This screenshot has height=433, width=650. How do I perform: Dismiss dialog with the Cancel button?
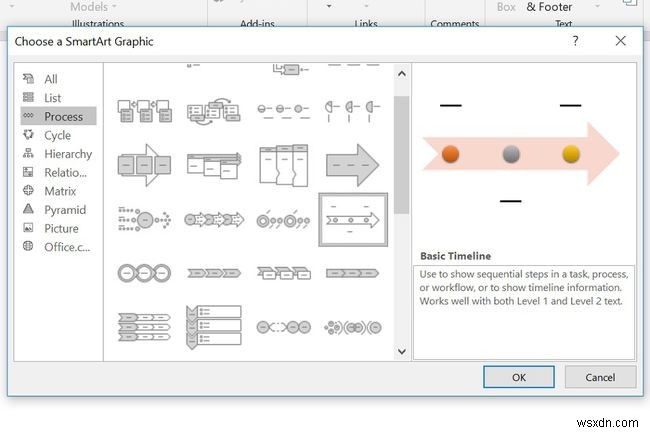click(600, 377)
